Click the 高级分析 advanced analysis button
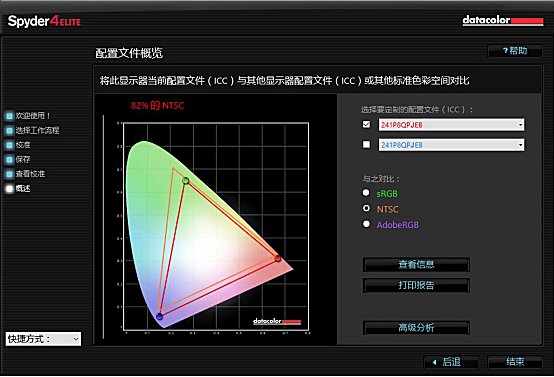 coord(416,328)
